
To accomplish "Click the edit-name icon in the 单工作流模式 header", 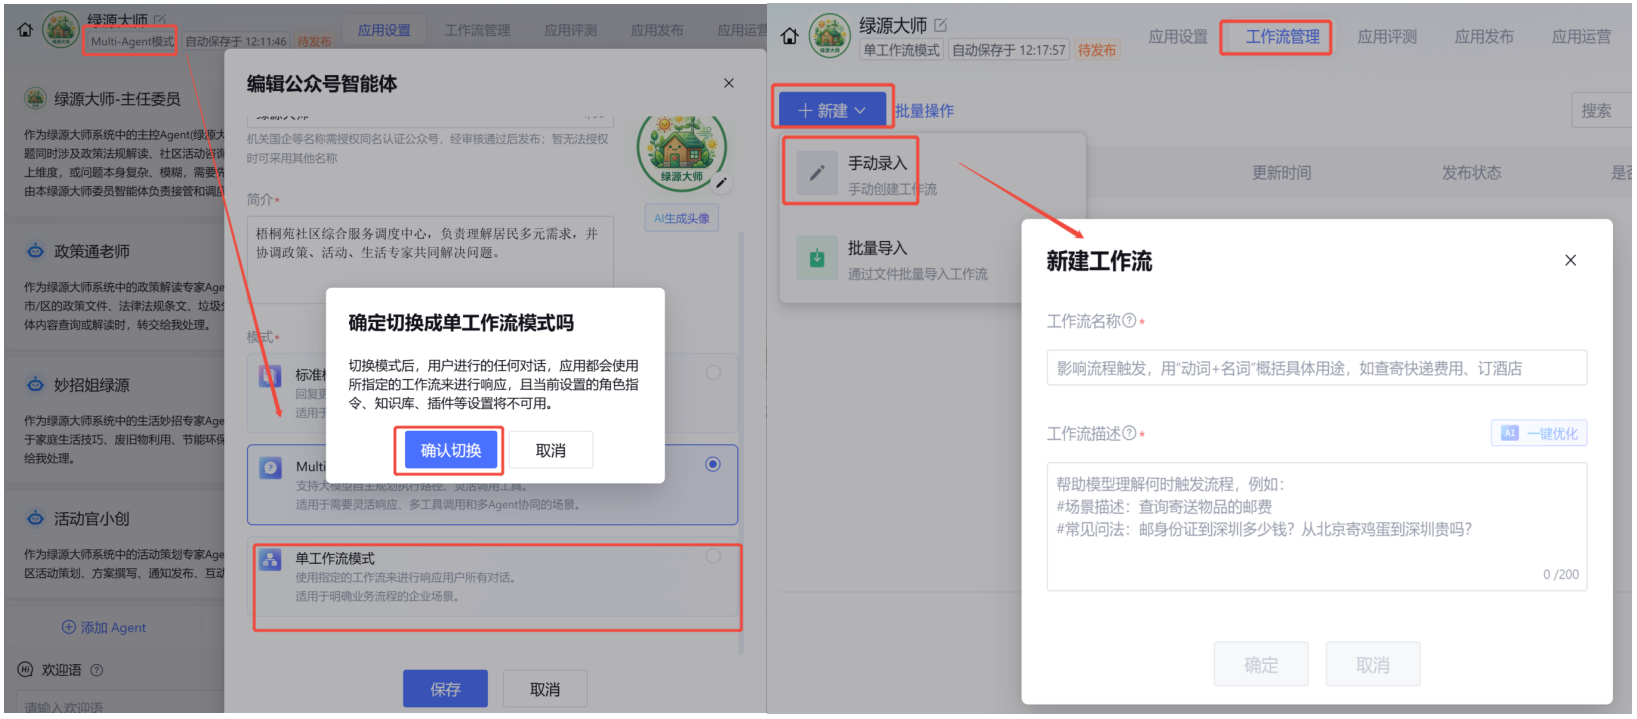I will [940, 25].
